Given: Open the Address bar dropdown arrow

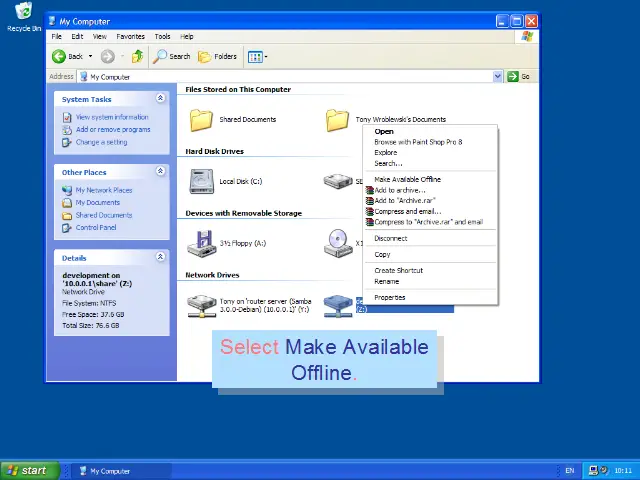Looking at the screenshot, I should point(498,77).
